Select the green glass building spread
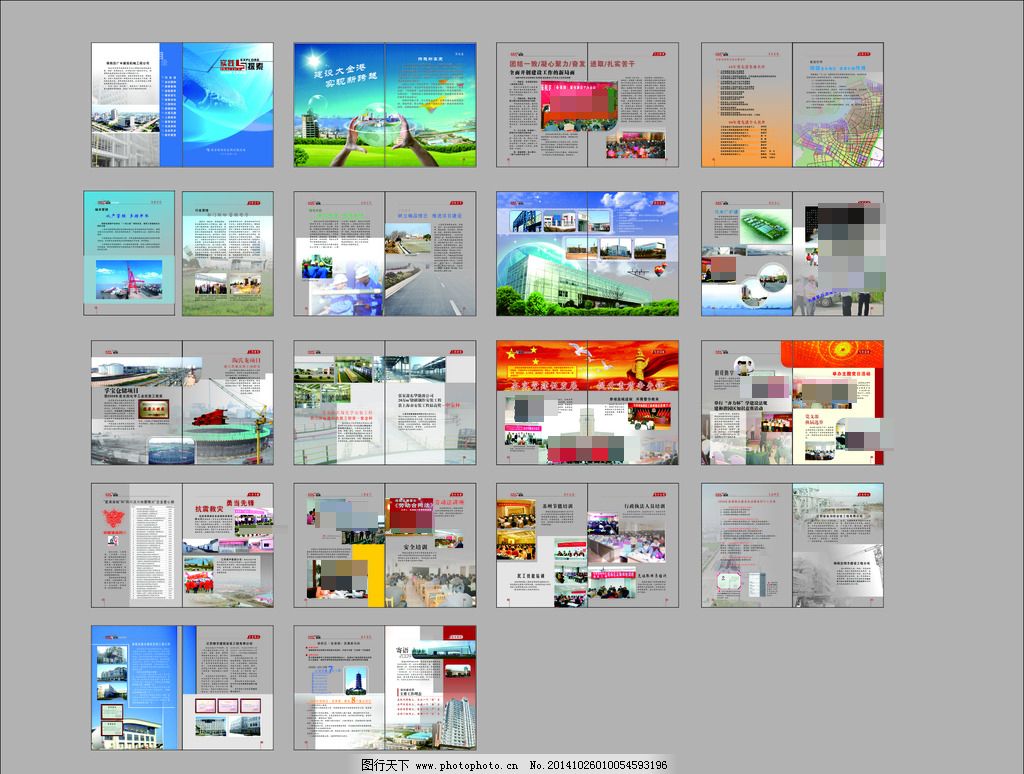 pyautogui.click(x=588, y=254)
